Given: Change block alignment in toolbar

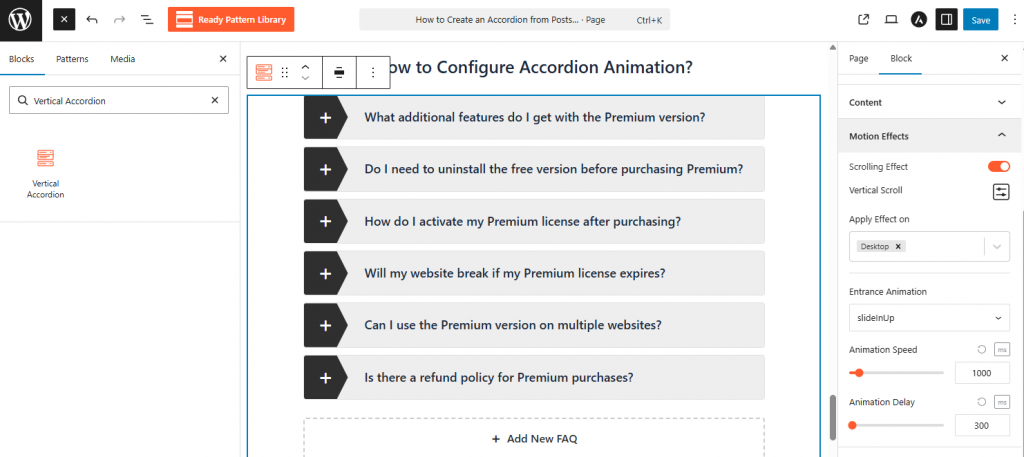Looking at the screenshot, I should point(339,72).
